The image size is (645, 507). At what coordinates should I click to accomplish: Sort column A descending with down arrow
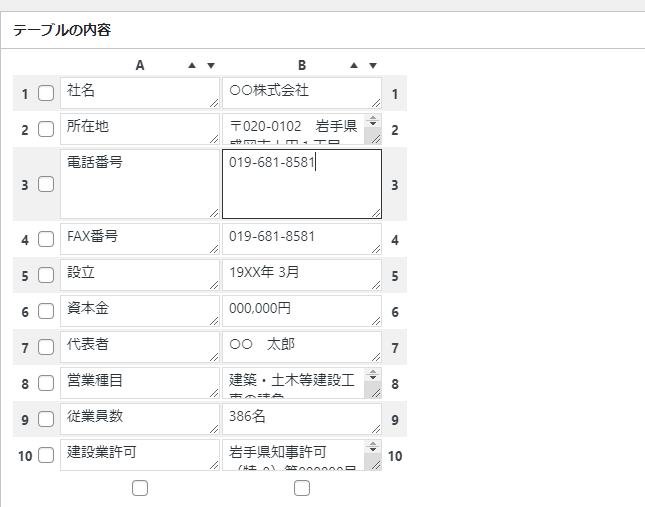point(210,66)
